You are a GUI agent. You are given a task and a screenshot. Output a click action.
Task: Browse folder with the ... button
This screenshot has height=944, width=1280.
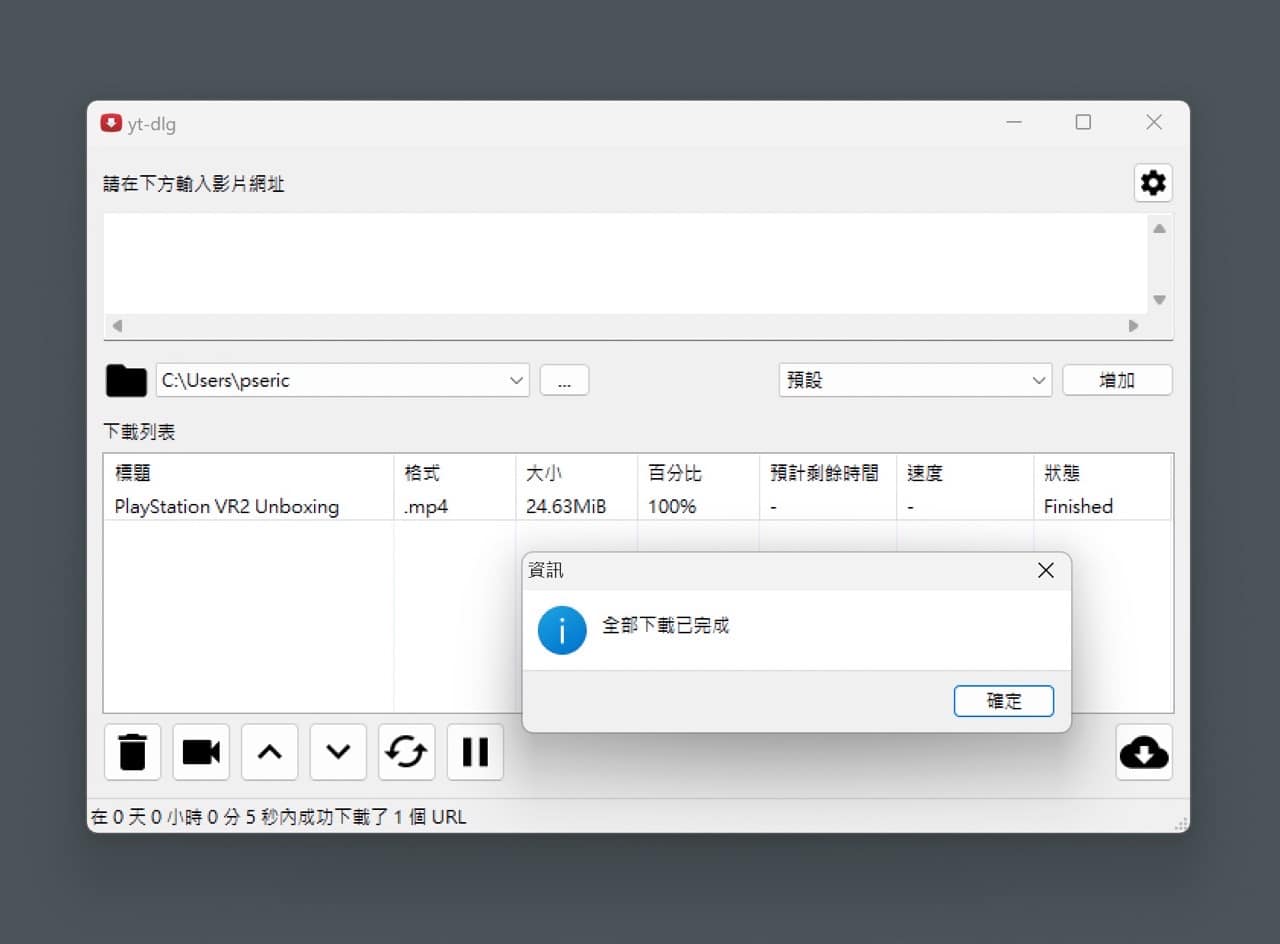(x=564, y=380)
